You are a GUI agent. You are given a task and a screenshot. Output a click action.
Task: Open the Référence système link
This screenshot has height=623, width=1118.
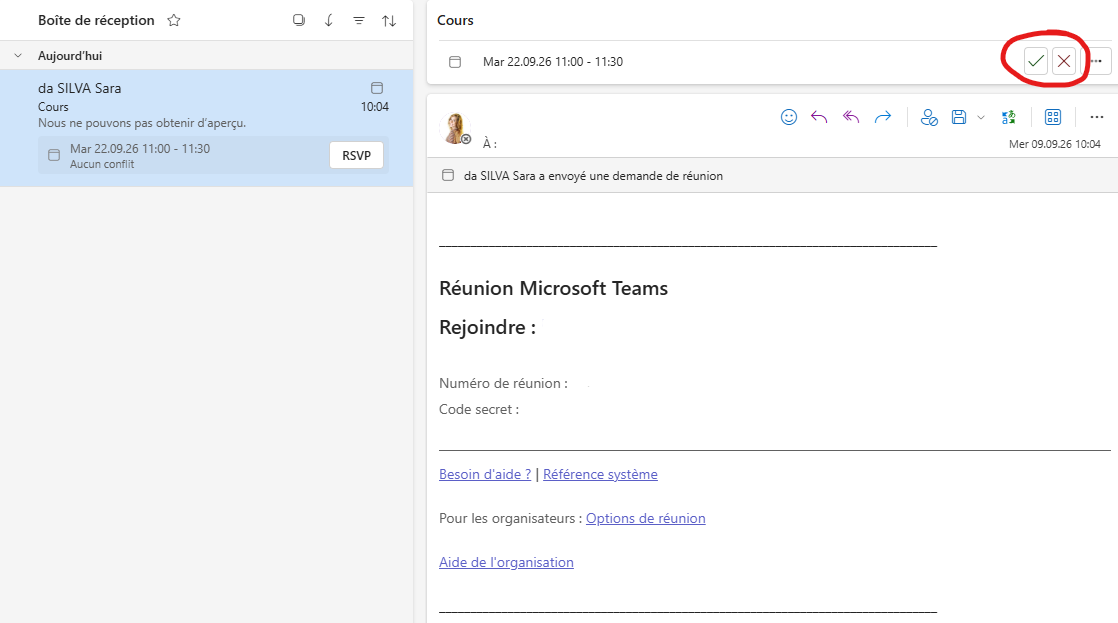point(600,474)
